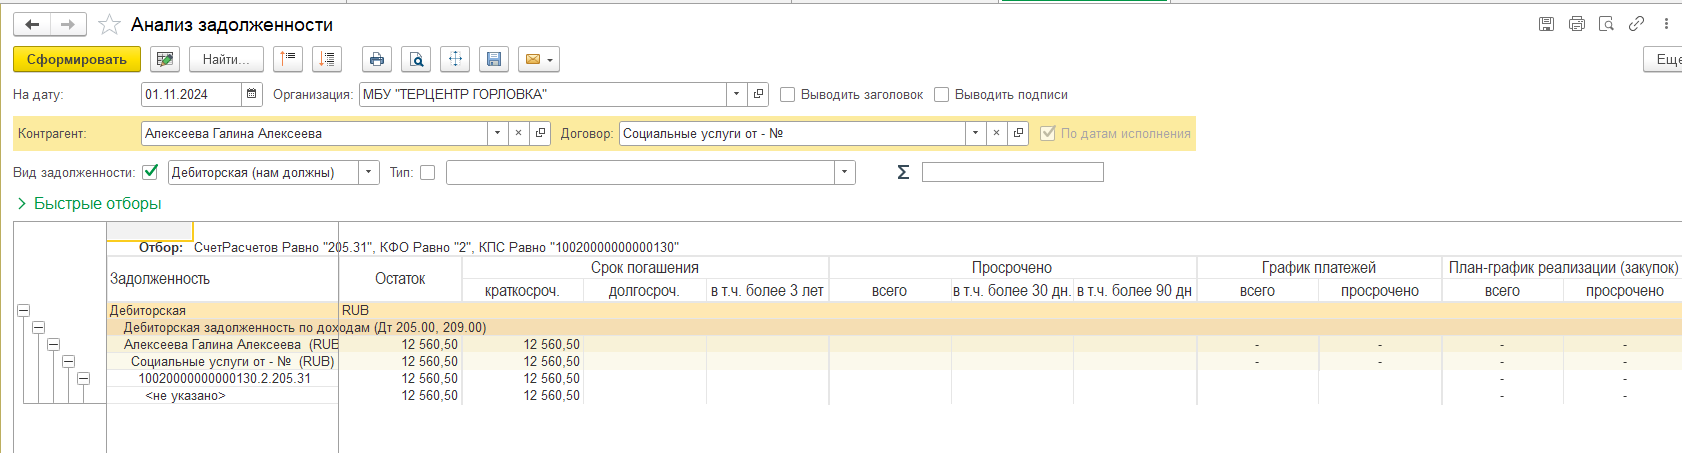The width and height of the screenshot is (1682, 453).
Task: Printer icon in the top-right title bar
Action: (1577, 24)
